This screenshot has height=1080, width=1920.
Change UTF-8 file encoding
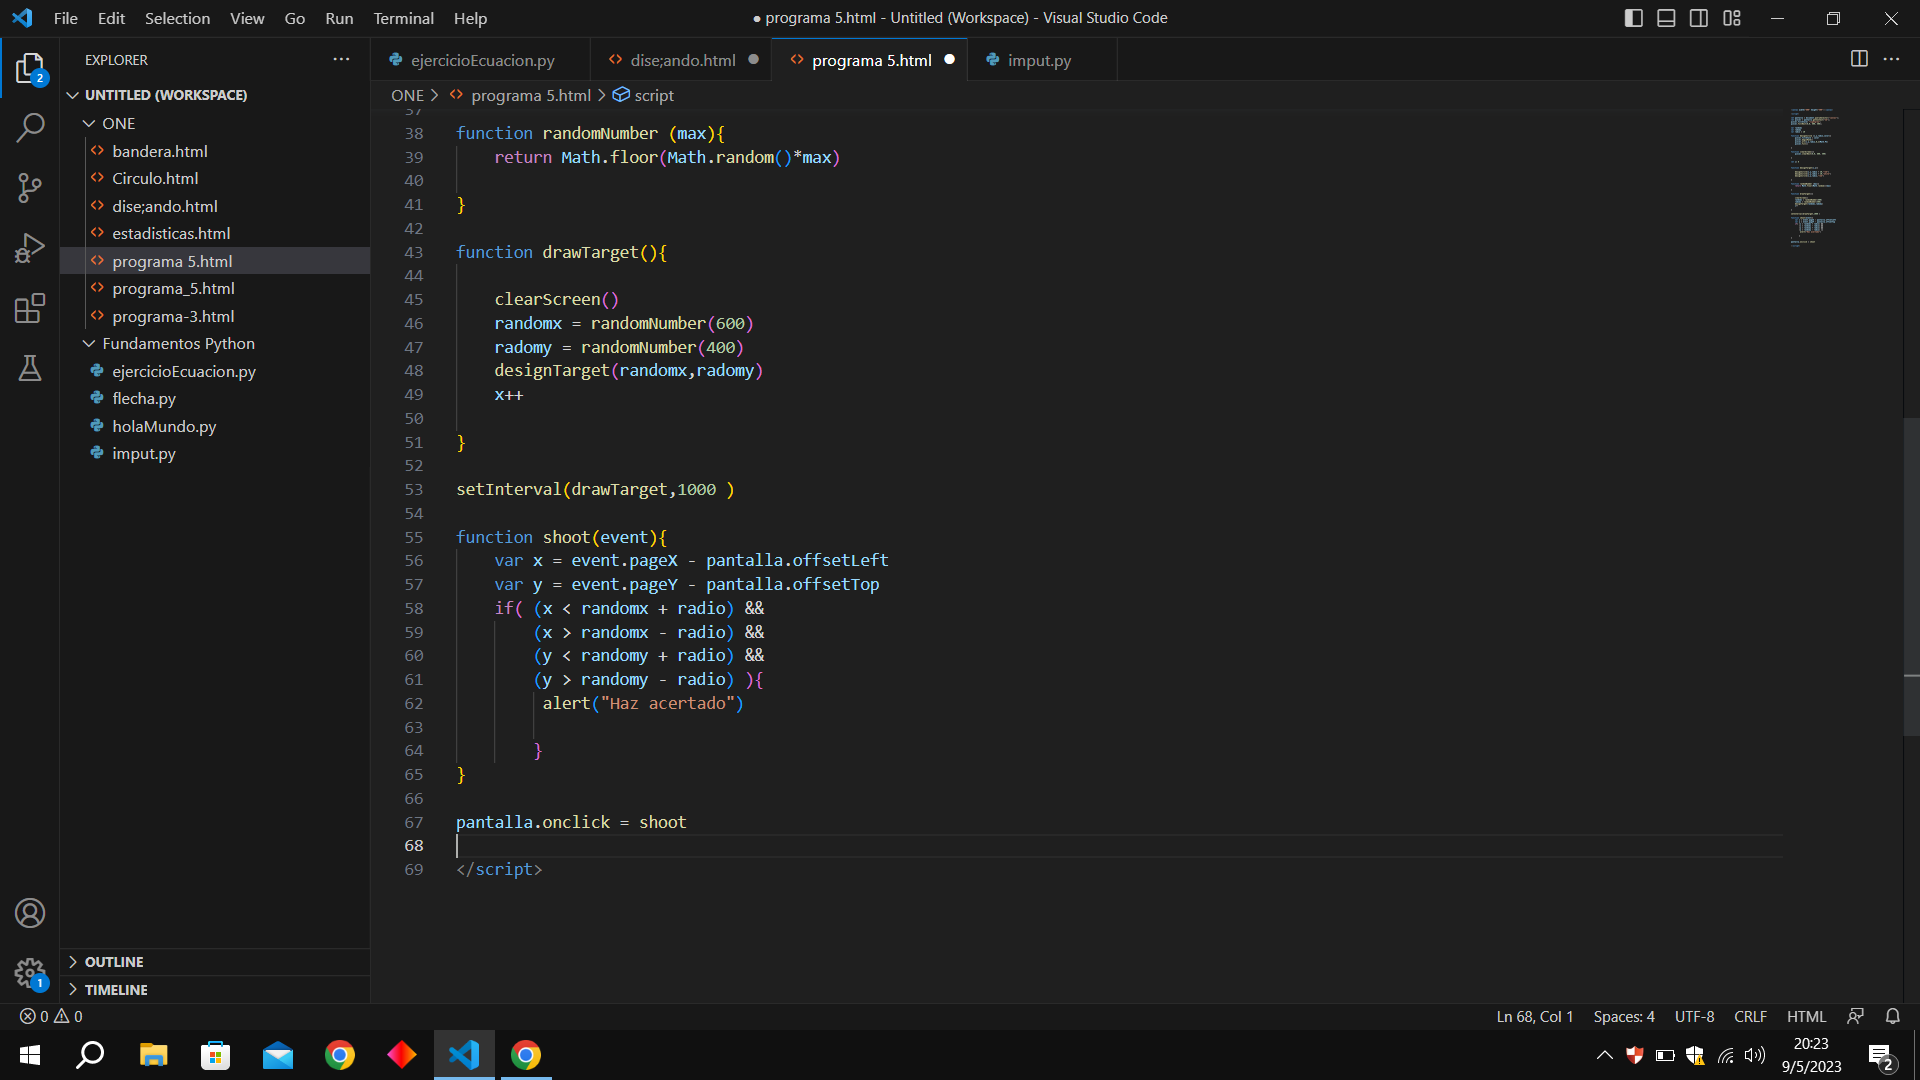1694,1016
